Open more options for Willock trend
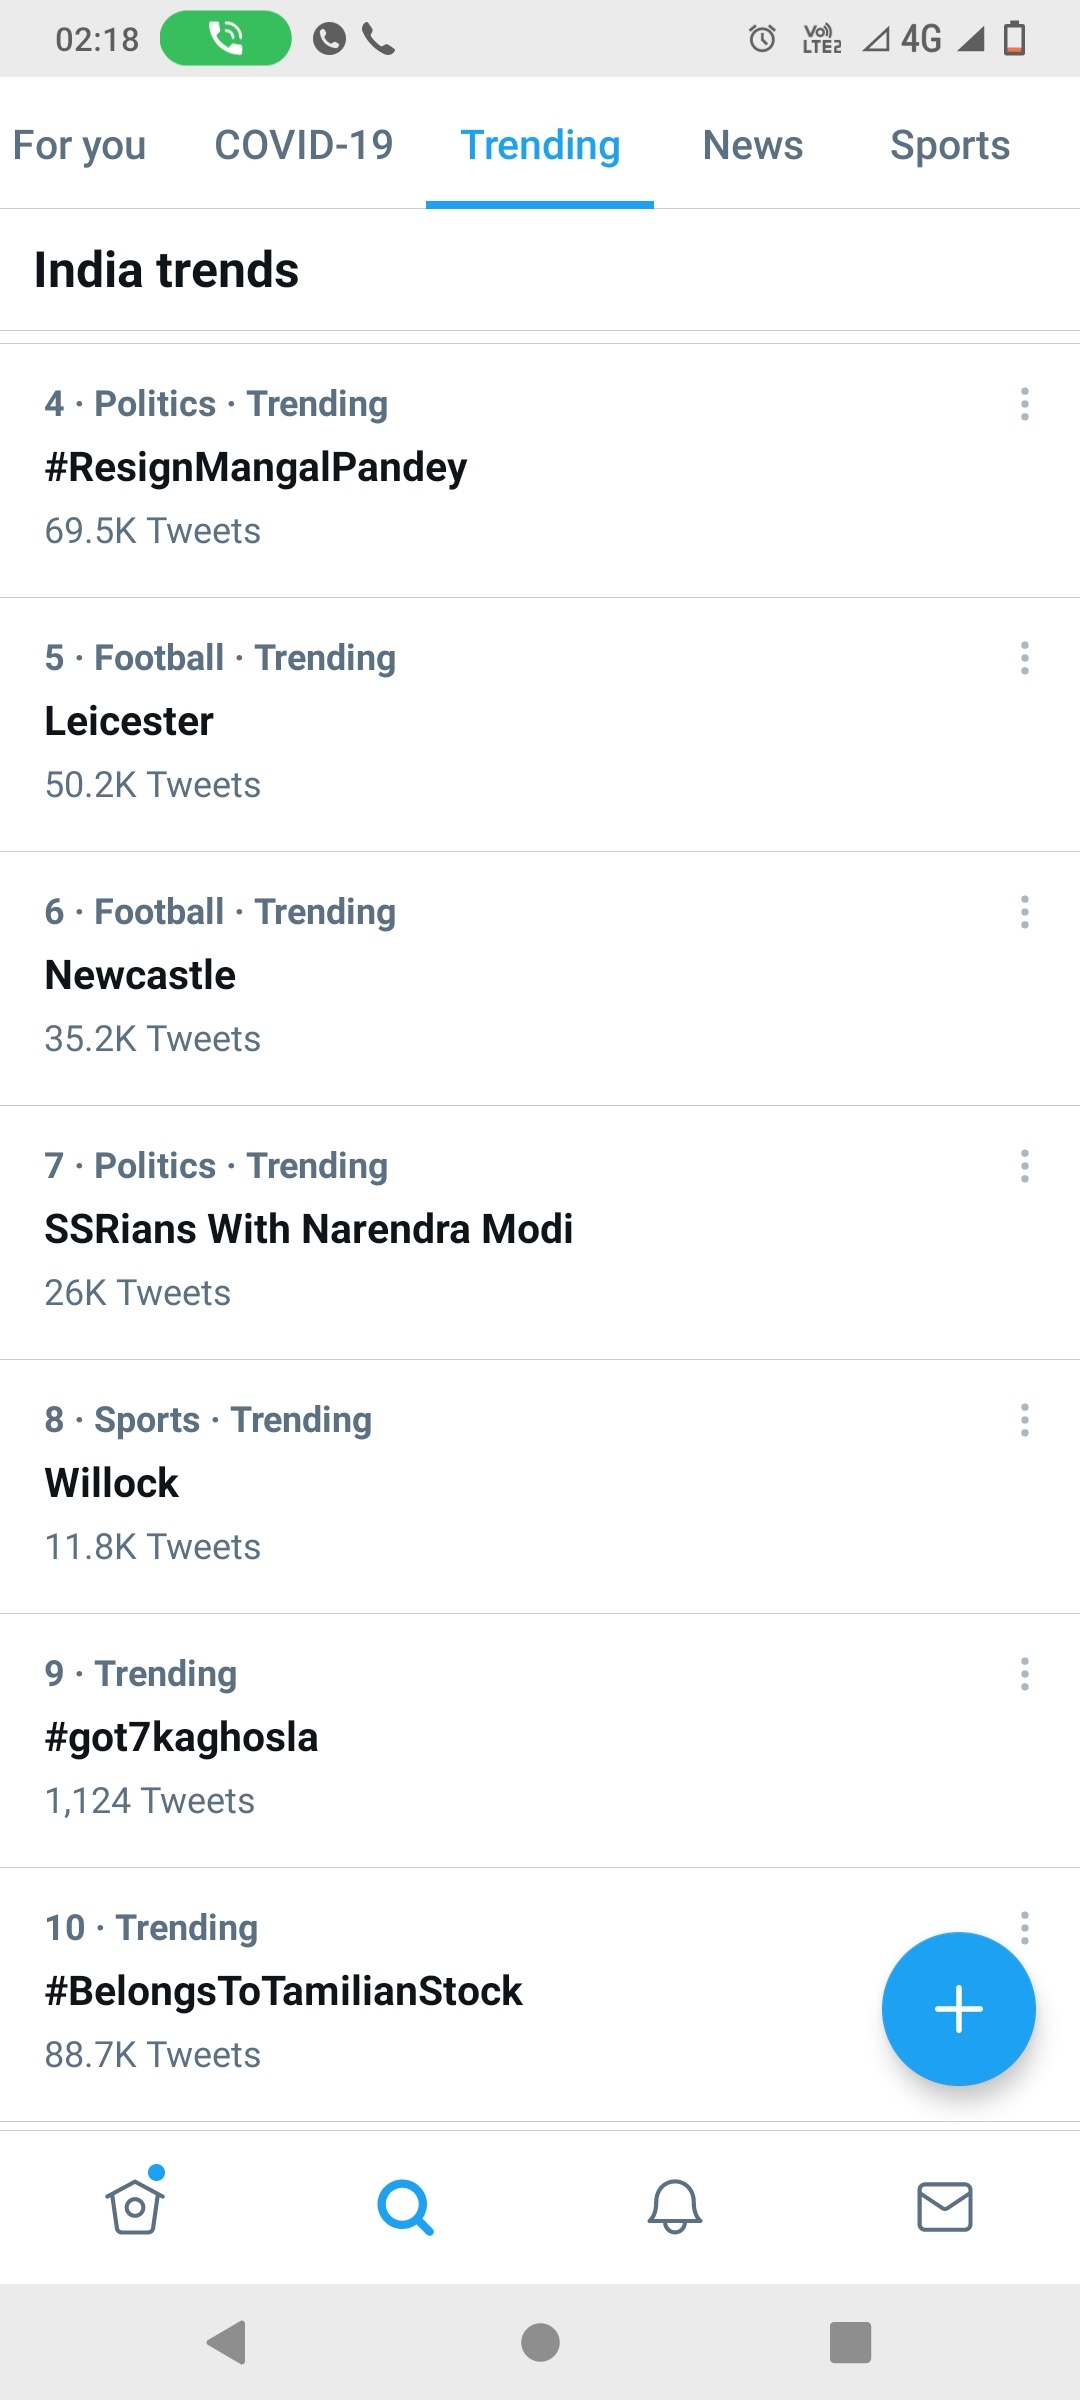Viewport: 1080px width, 2400px height. coord(1024,1420)
